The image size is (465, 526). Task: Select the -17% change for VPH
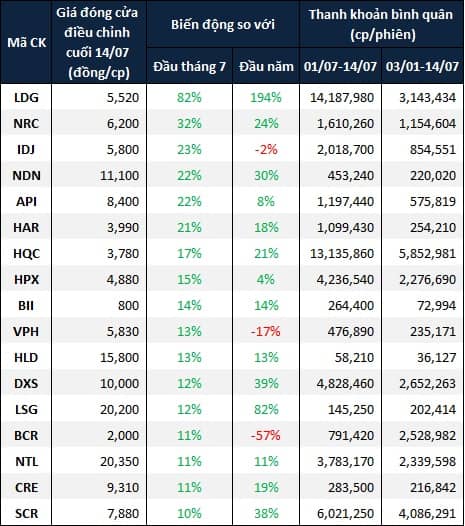(x=266, y=331)
